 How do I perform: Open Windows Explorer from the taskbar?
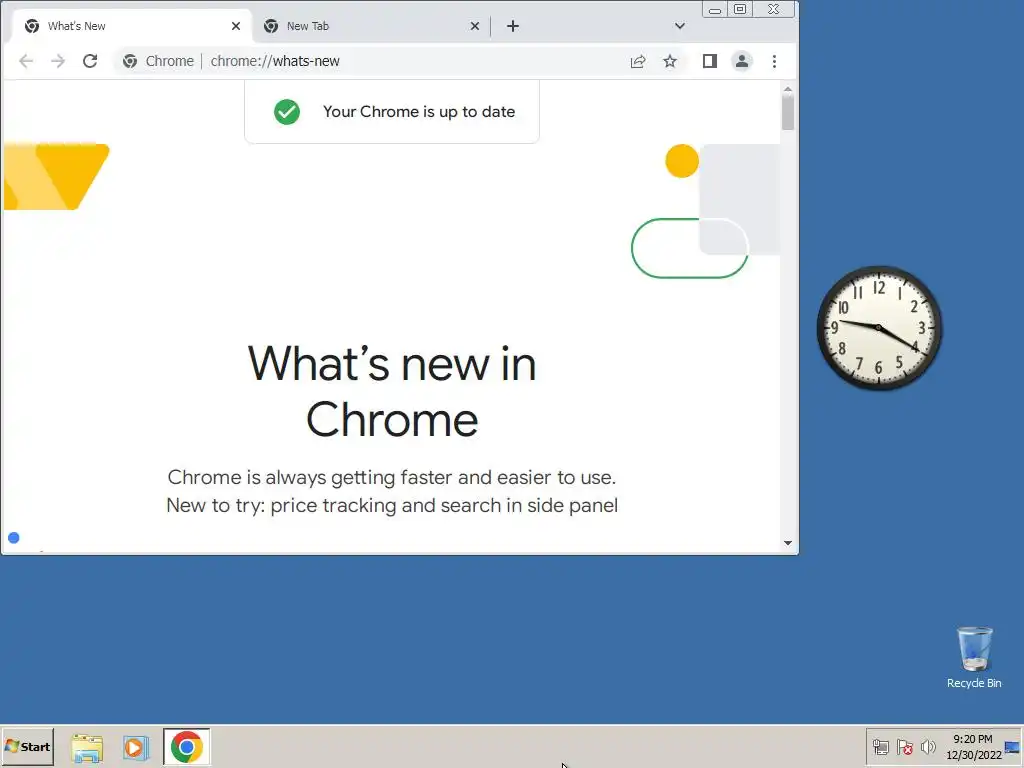(87, 747)
